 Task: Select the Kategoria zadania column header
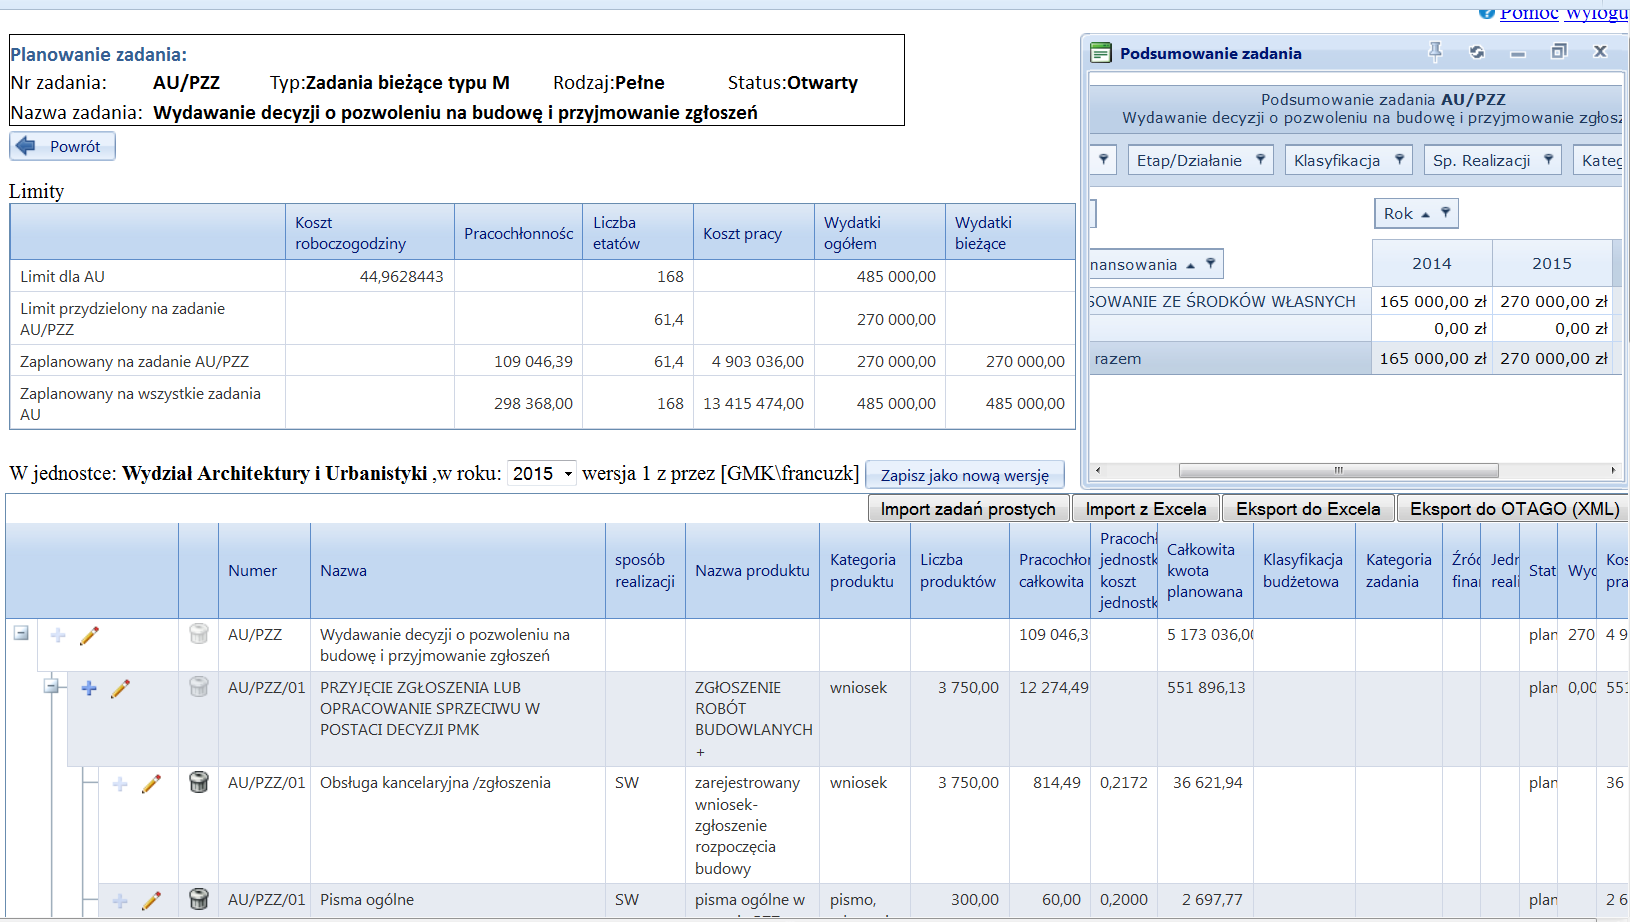coord(1399,570)
